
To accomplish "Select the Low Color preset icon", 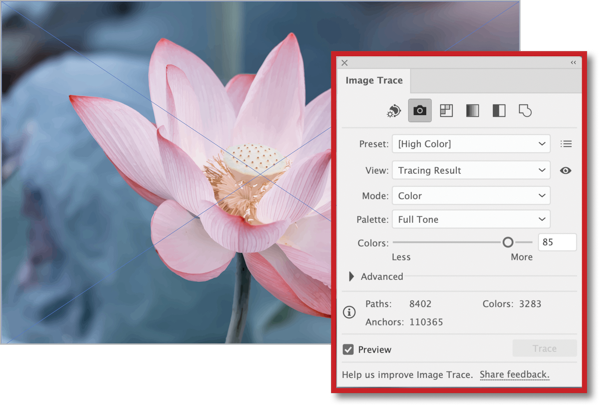I will (x=446, y=111).
